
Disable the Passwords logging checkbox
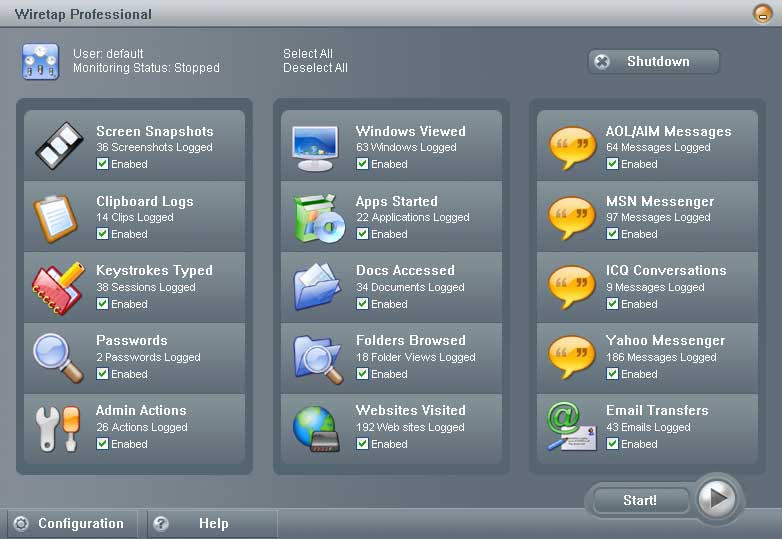click(102, 373)
